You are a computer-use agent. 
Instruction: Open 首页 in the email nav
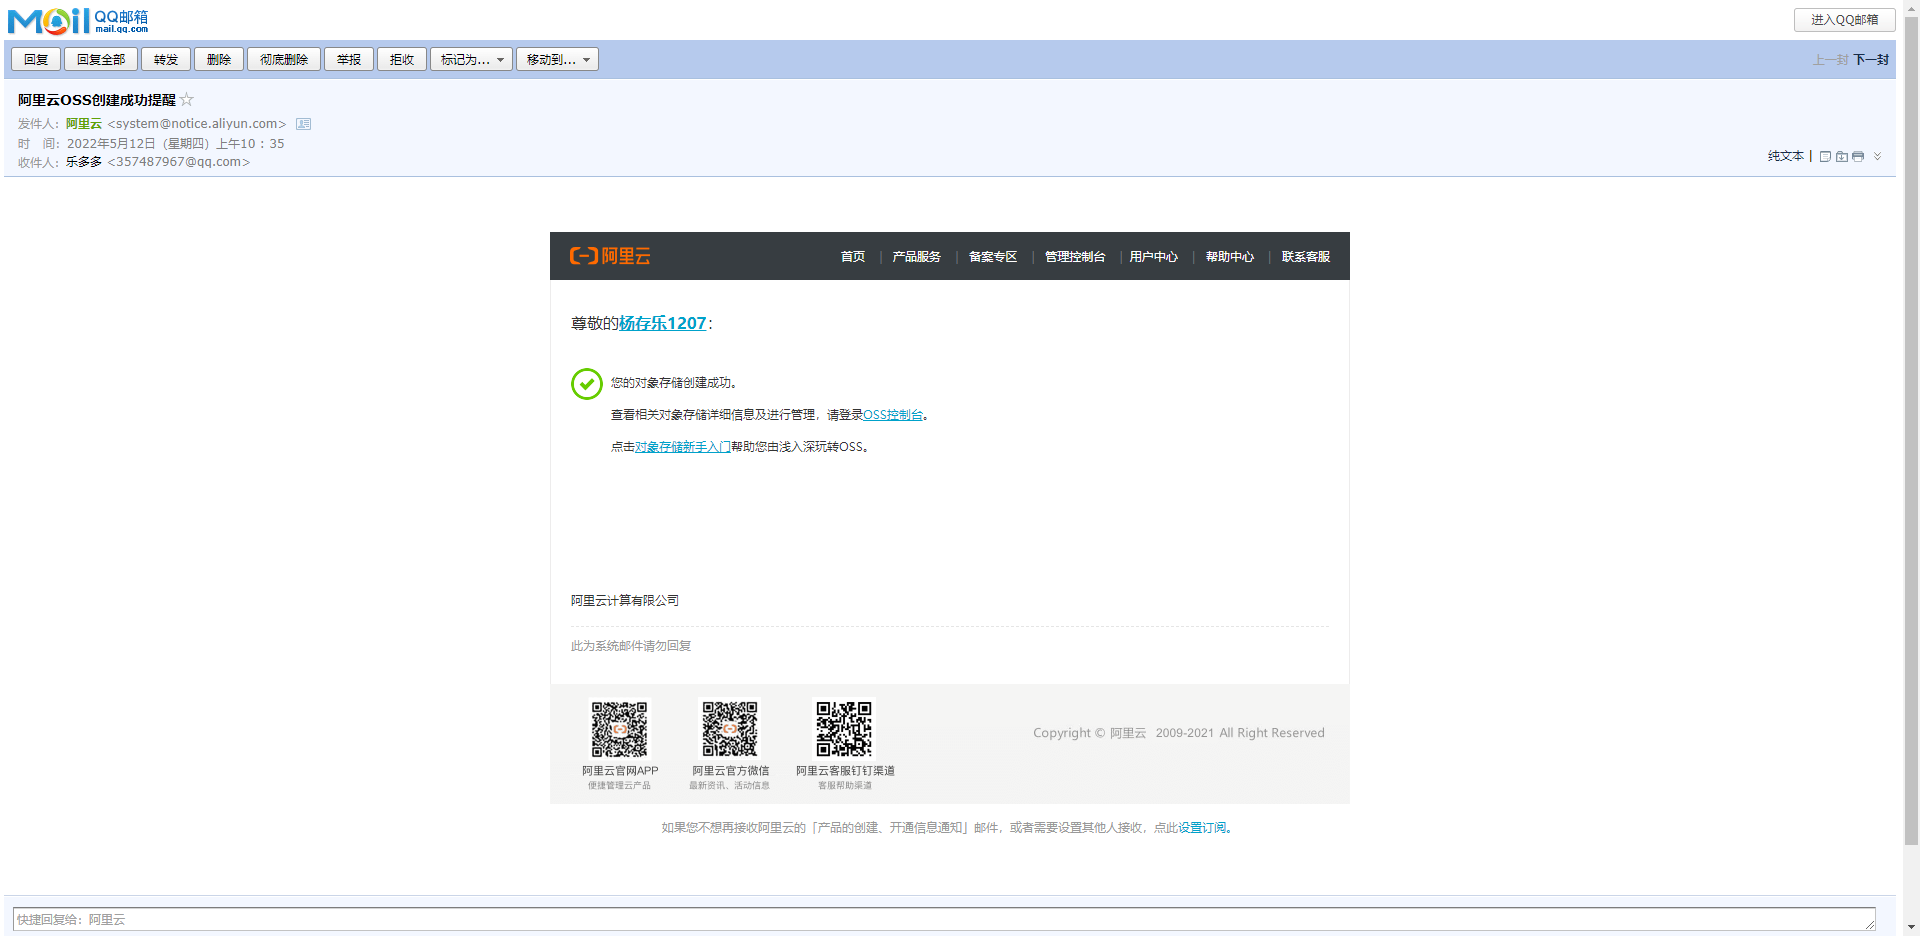[x=853, y=257]
